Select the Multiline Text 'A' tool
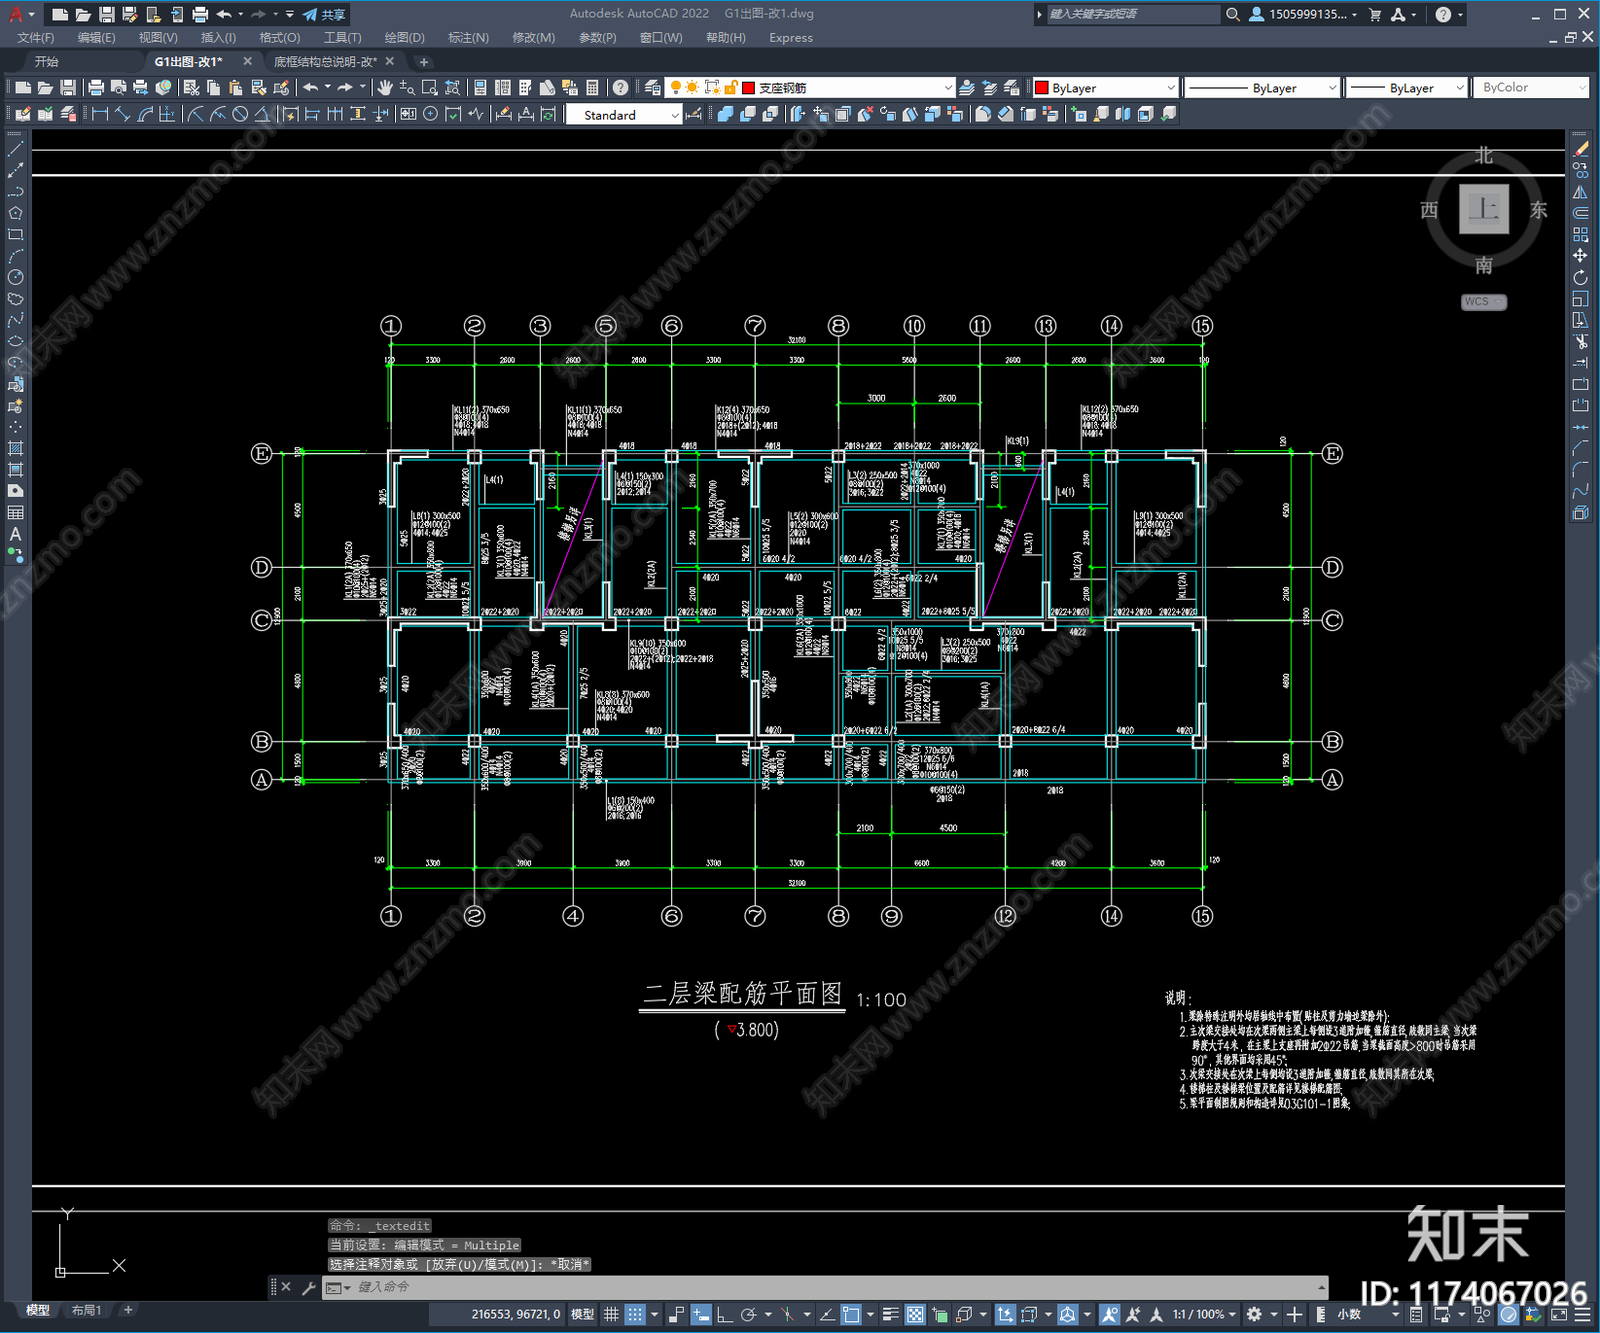The image size is (1600, 1333). tap(15, 534)
